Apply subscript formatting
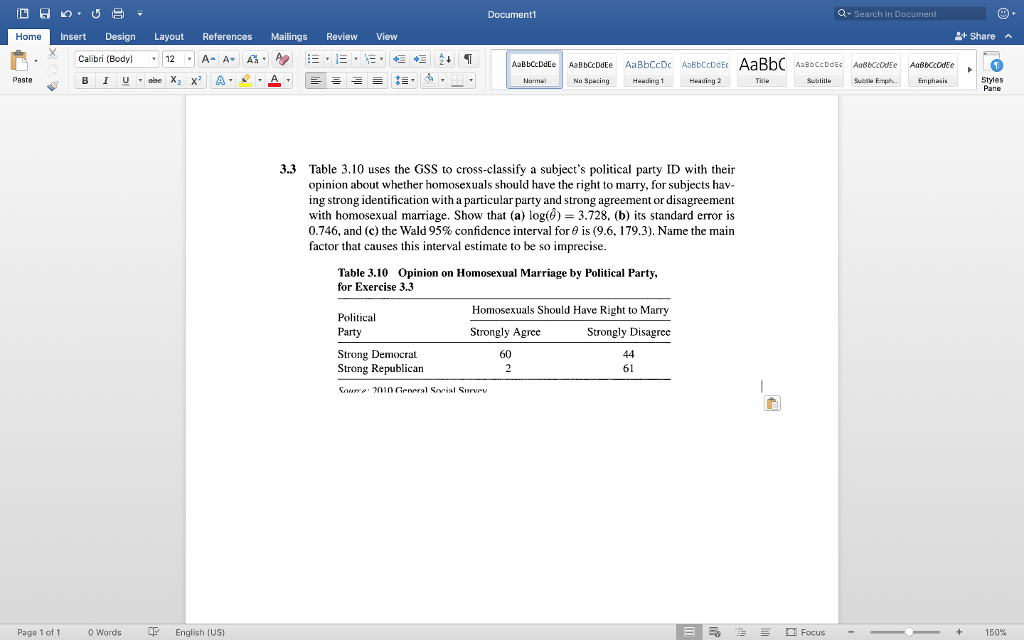 (176, 80)
